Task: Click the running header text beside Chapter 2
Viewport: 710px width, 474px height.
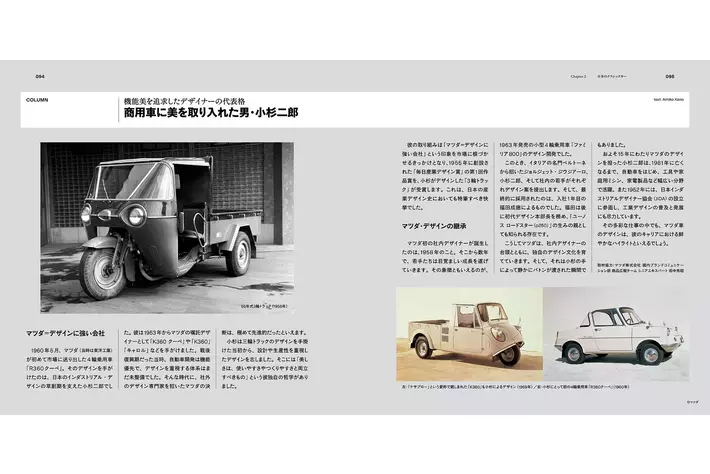Action: click(x=612, y=77)
